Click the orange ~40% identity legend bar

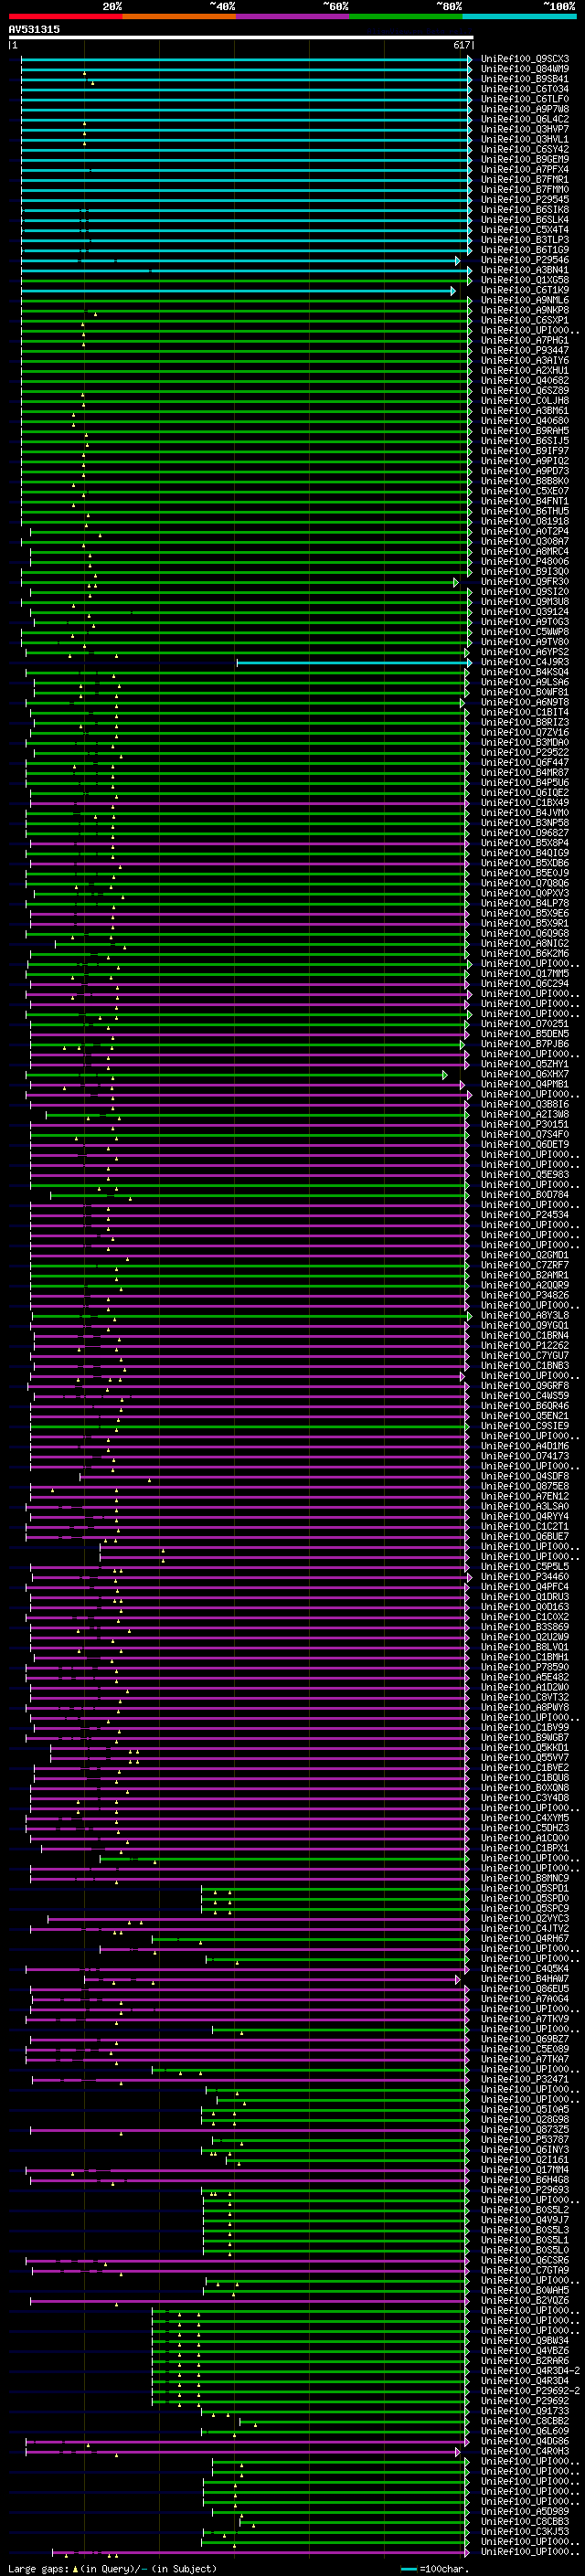pyautogui.click(x=179, y=16)
